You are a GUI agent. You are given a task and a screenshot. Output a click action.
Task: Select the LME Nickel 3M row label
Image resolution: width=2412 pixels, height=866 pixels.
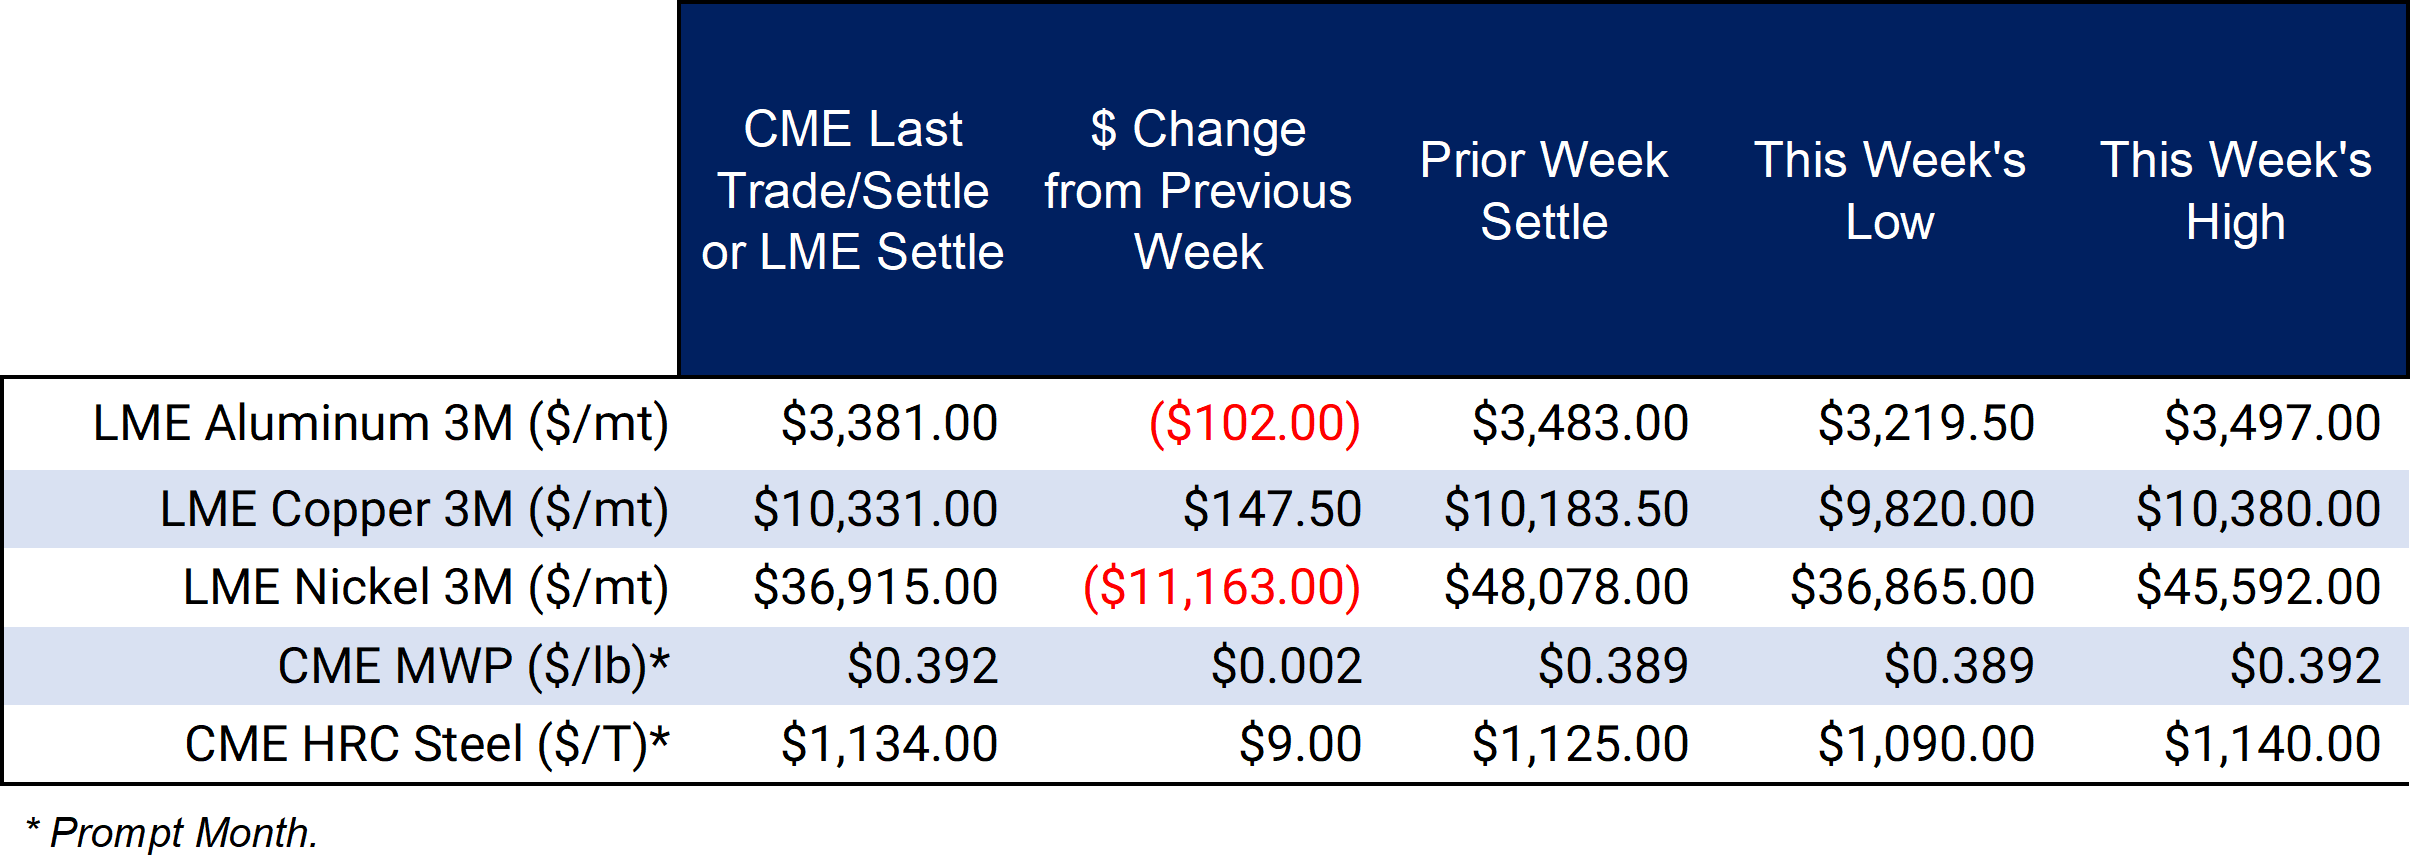[x=426, y=587]
